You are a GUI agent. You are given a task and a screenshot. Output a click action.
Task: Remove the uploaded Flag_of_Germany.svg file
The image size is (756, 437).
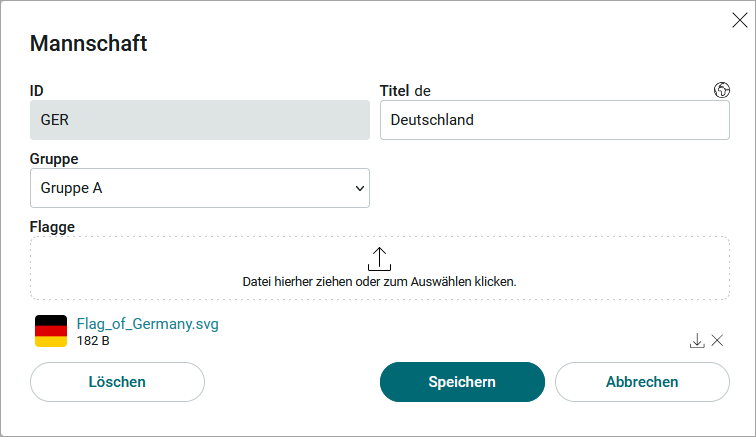click(717, 341)
